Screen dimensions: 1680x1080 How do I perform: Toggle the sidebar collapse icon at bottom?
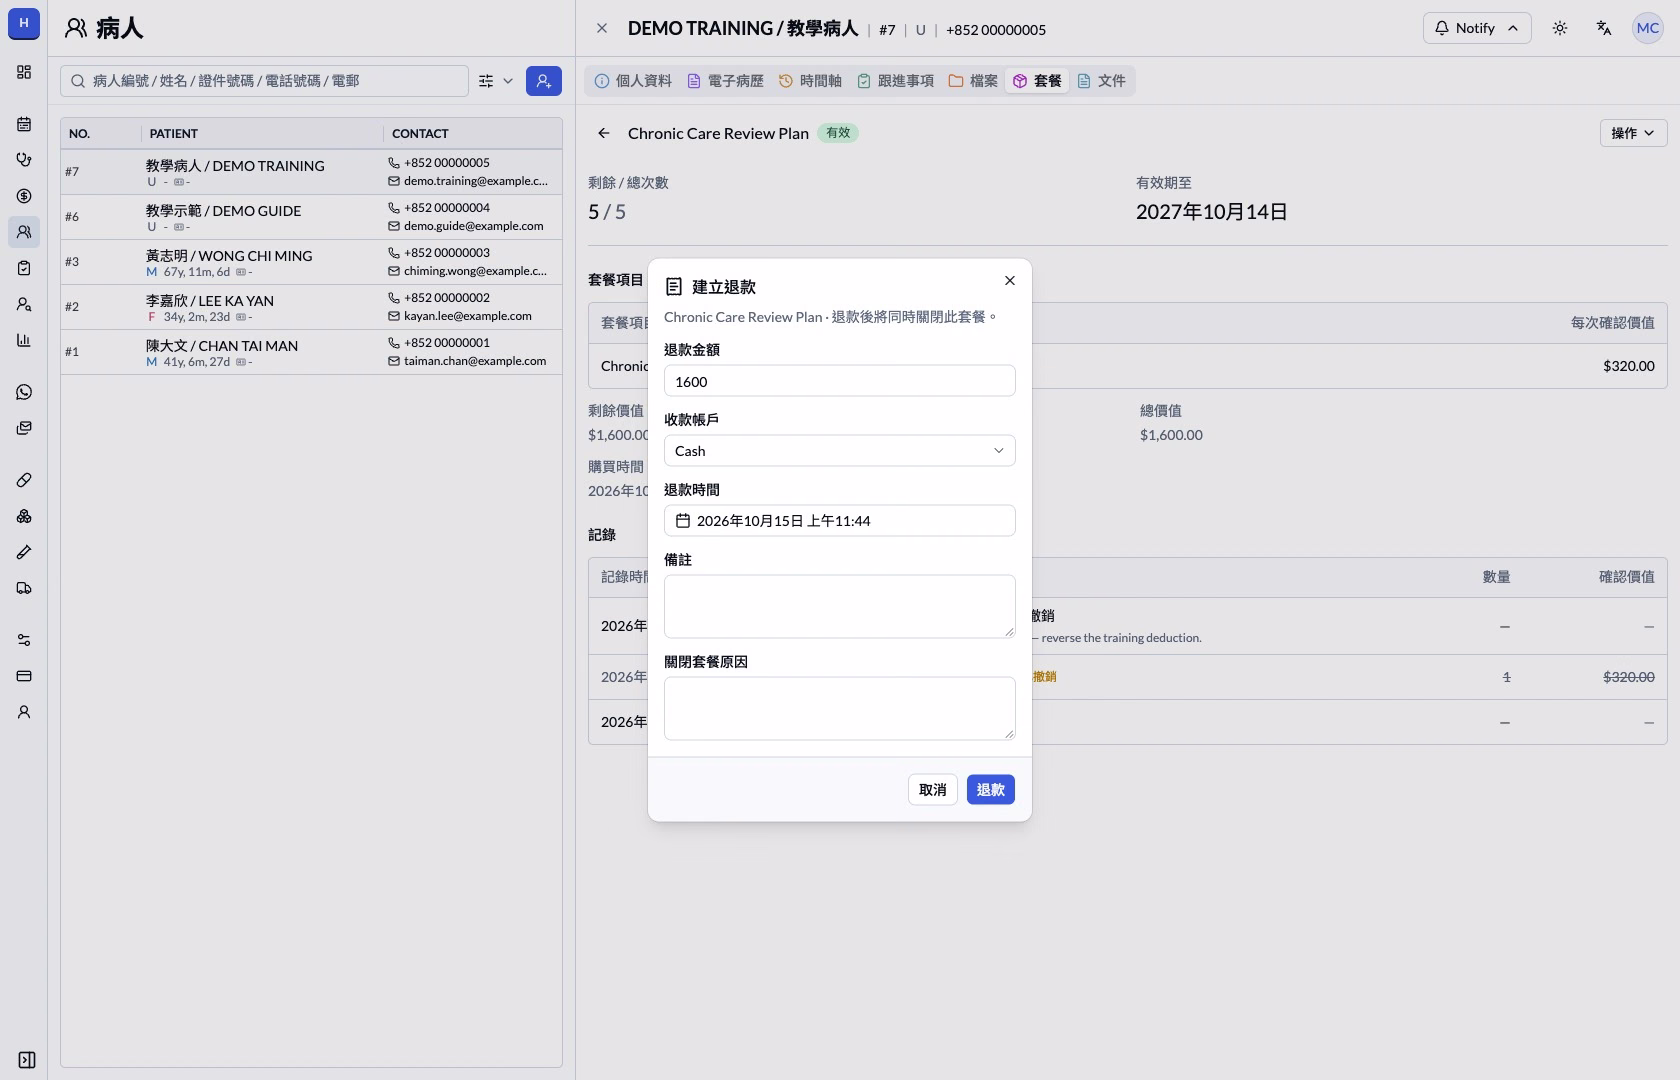click(27, 1060)
